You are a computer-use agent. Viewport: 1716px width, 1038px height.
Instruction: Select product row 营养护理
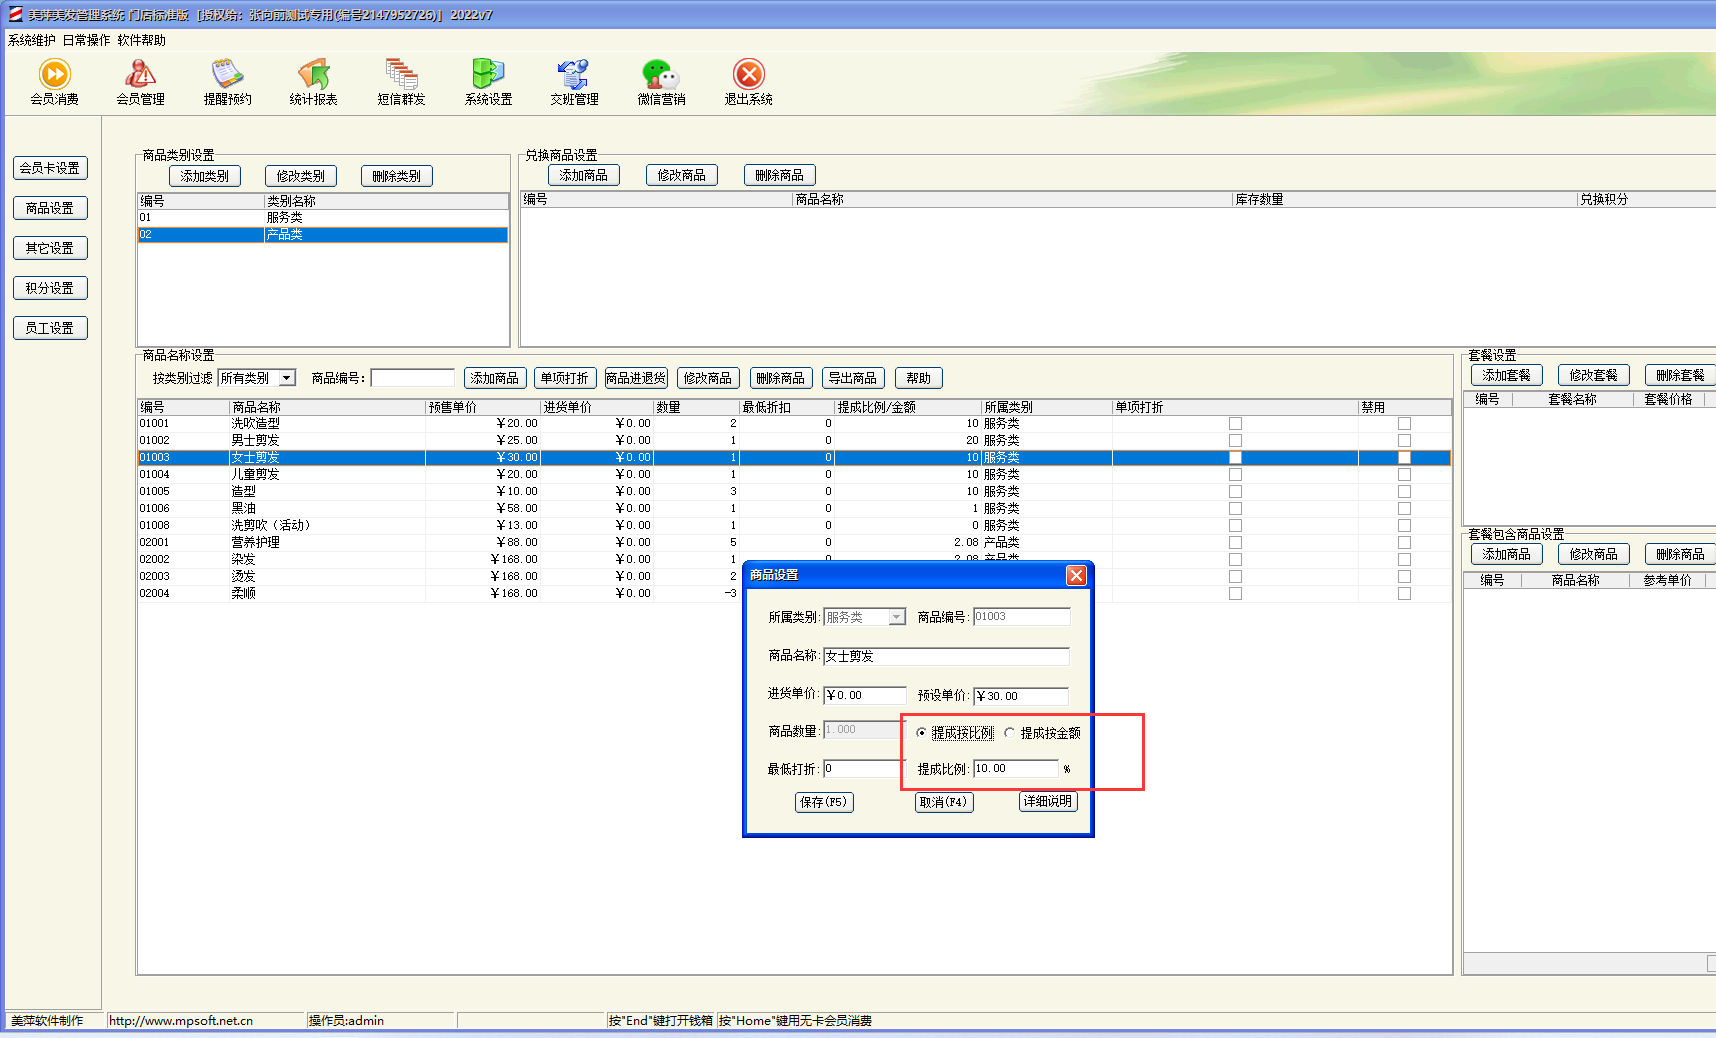pos(794,542)
